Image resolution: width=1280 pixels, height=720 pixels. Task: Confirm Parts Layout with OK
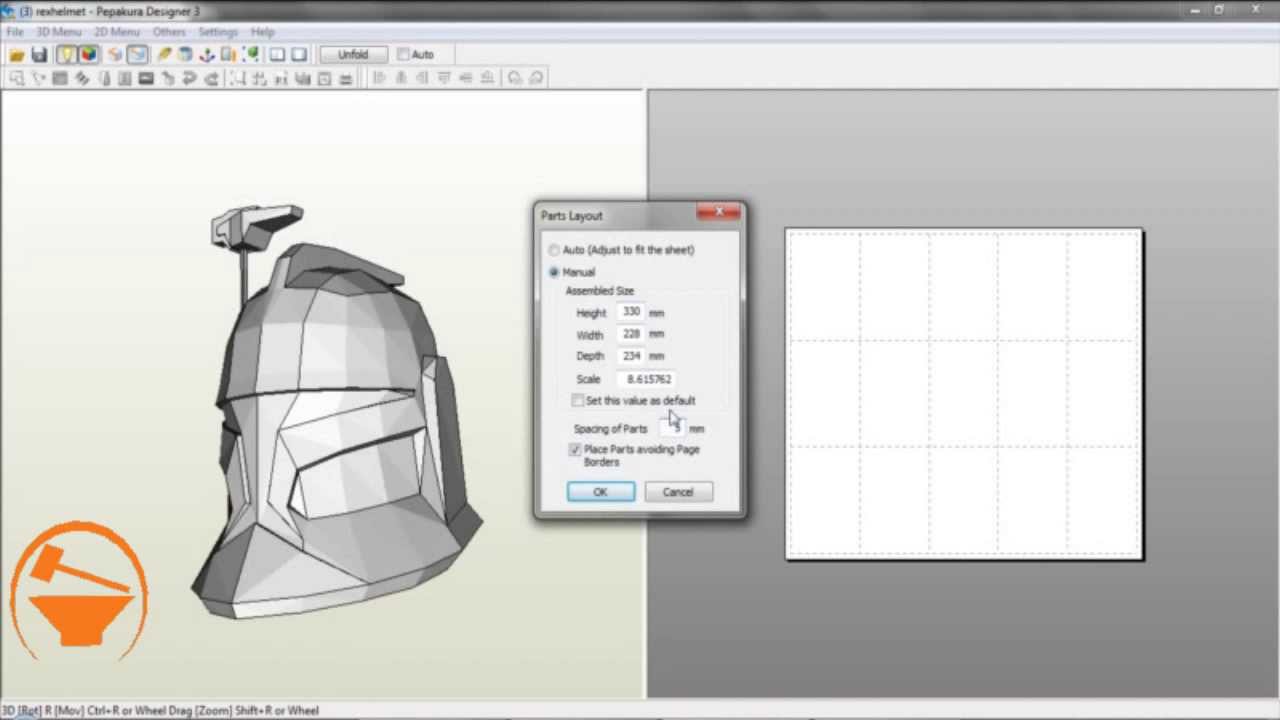(x=600, y=492)
